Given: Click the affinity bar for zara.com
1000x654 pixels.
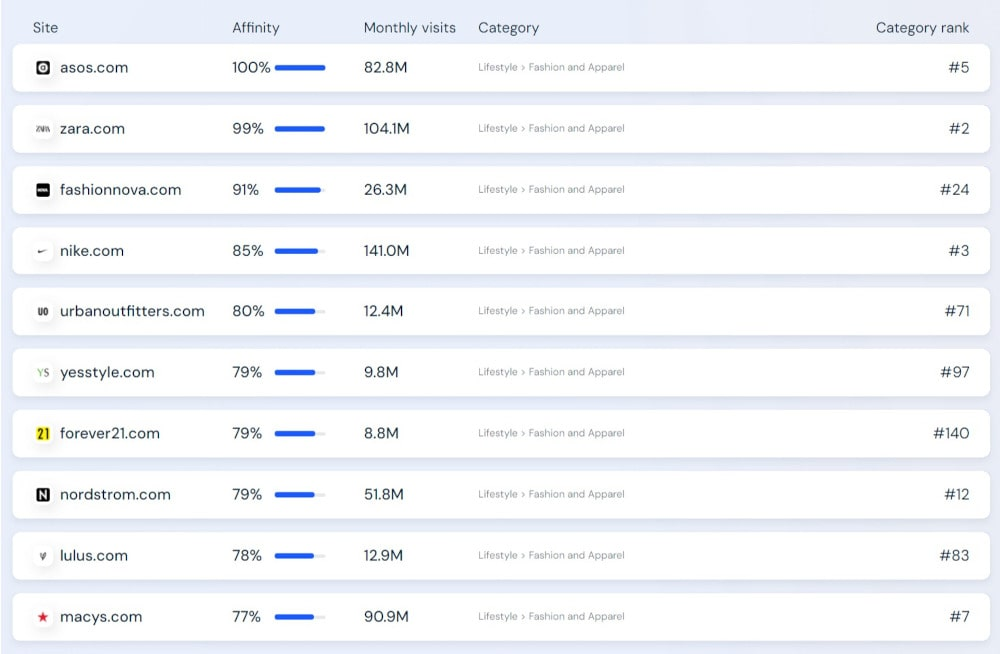Looking at the screenshot, I should (x=300, y=129).
